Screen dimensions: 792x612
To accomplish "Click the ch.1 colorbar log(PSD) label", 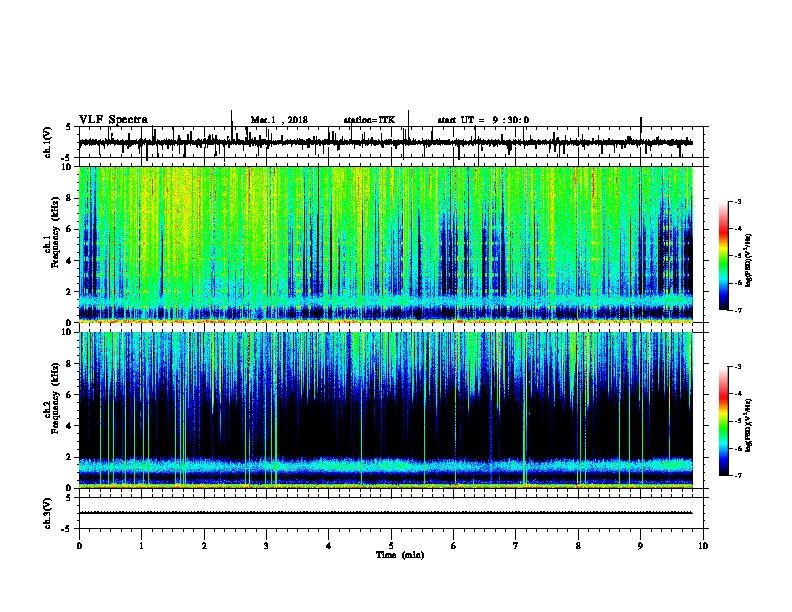I will tap(749, 261).
